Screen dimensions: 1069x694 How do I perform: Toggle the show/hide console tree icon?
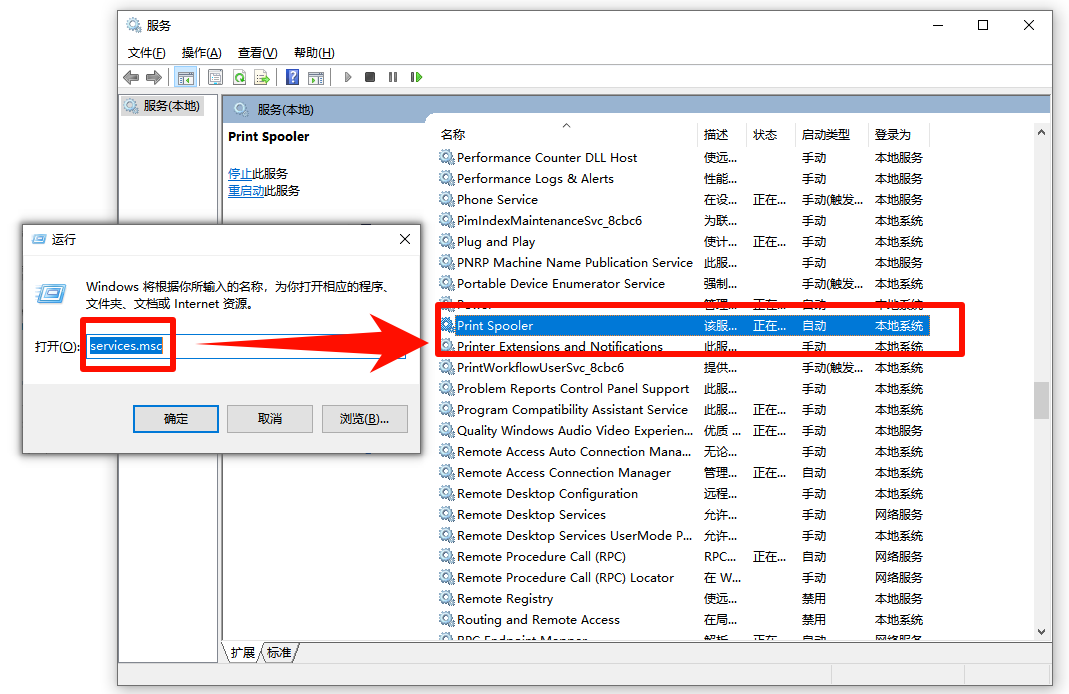point(185,77)
